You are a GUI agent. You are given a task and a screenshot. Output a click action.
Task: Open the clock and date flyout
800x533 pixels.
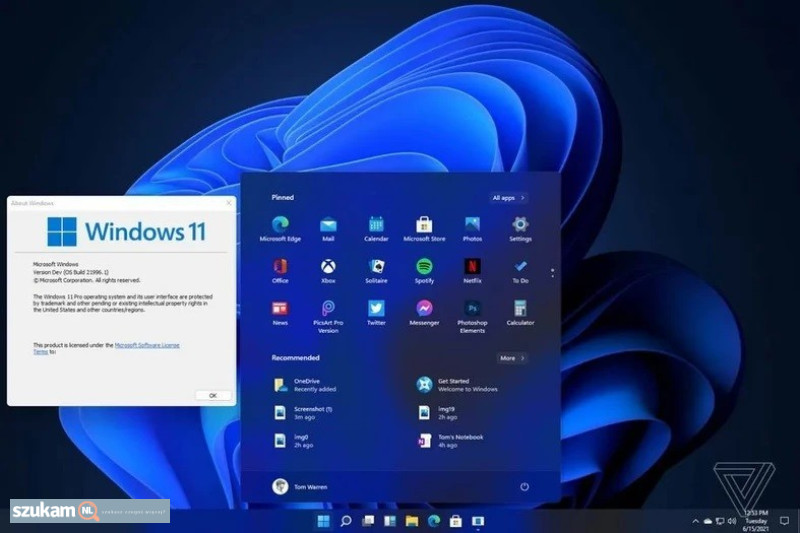coord(756,521)
